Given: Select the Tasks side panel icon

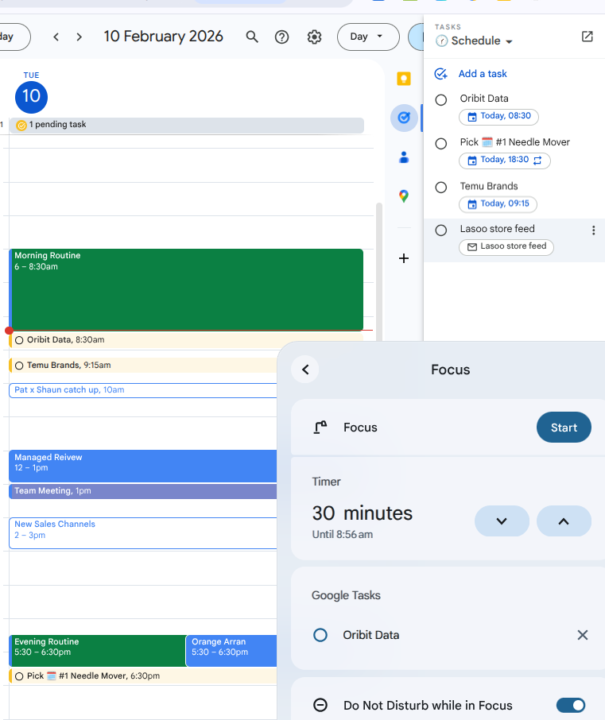Looking at the screenshot, I should (x=404, y=118).
